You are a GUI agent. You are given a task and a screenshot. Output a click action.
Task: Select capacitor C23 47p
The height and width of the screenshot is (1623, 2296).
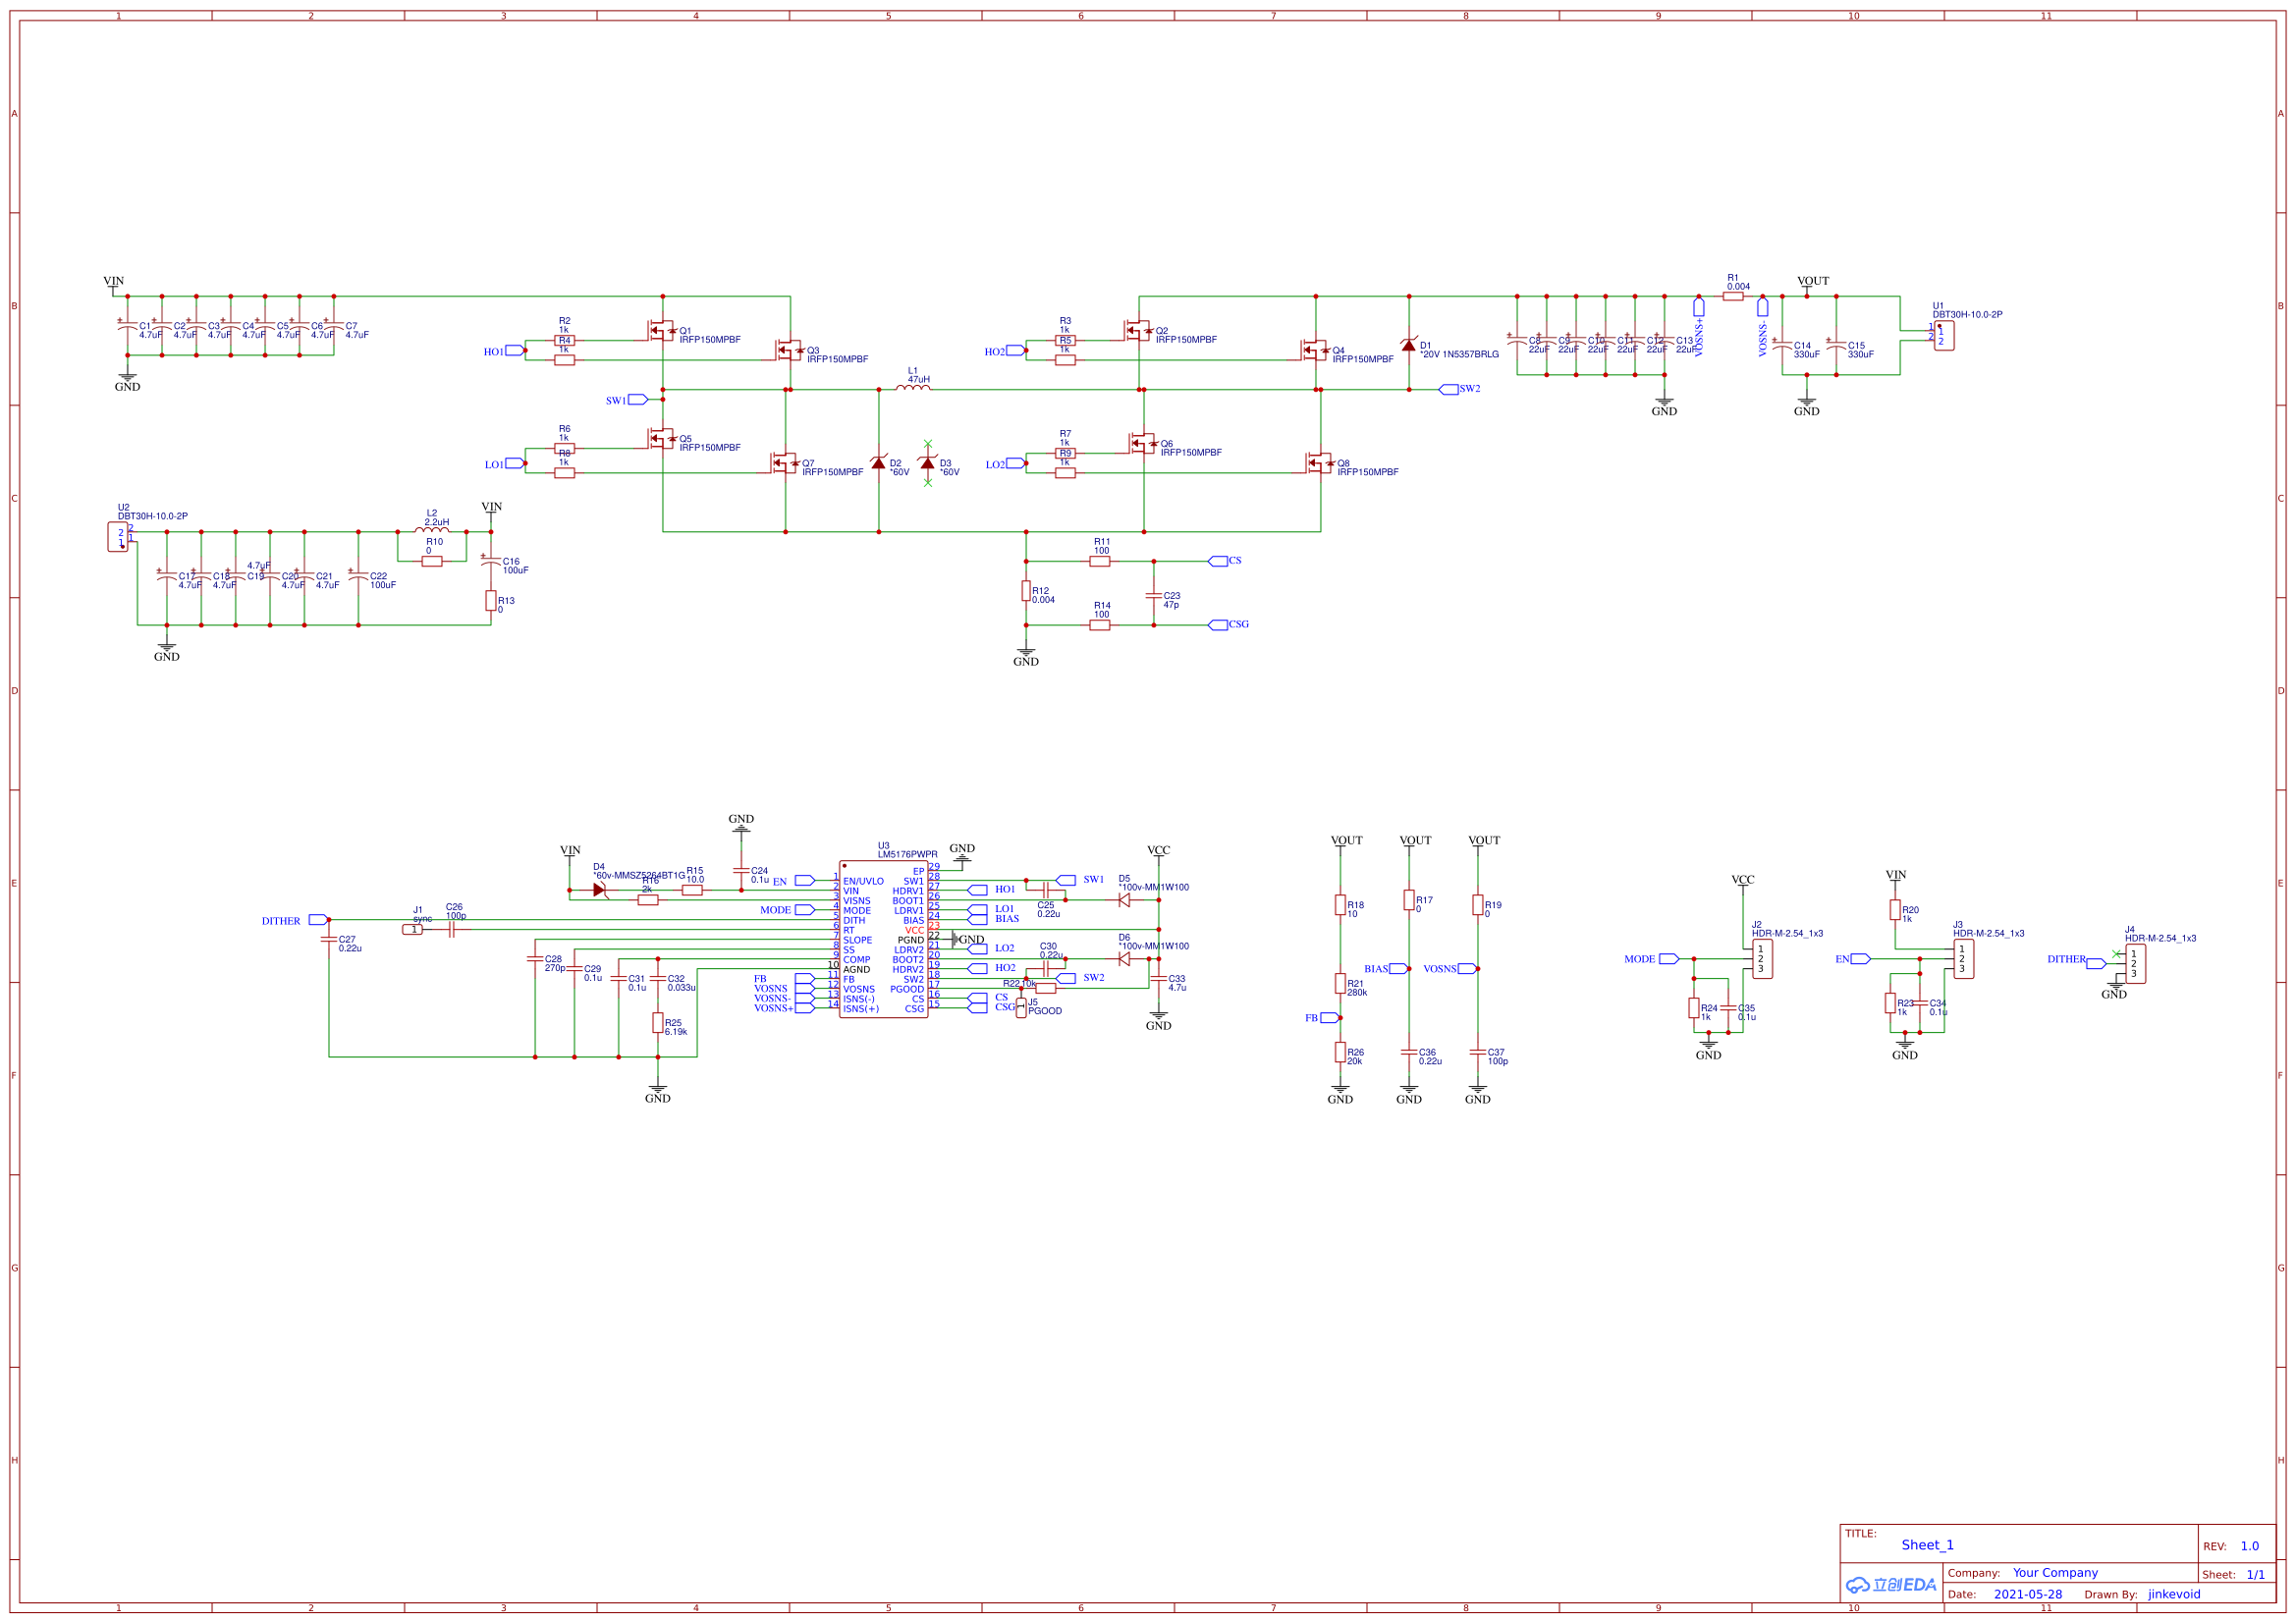(1153, 595)
